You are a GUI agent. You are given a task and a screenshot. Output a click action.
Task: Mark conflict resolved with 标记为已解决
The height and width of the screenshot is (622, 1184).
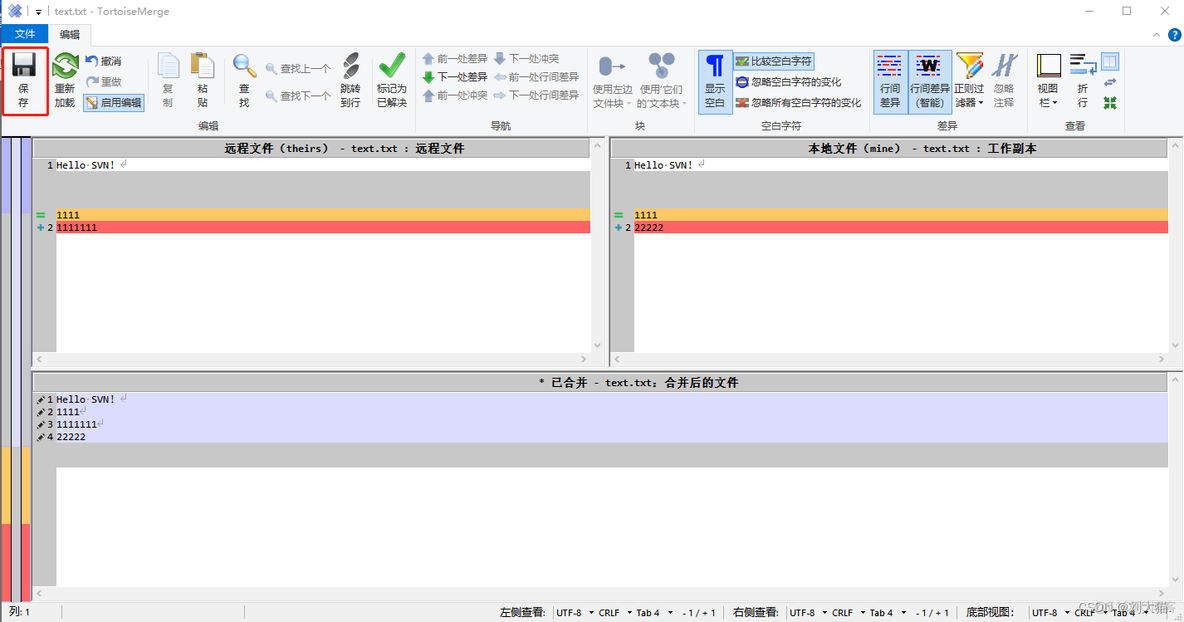[x=392, y=81]
